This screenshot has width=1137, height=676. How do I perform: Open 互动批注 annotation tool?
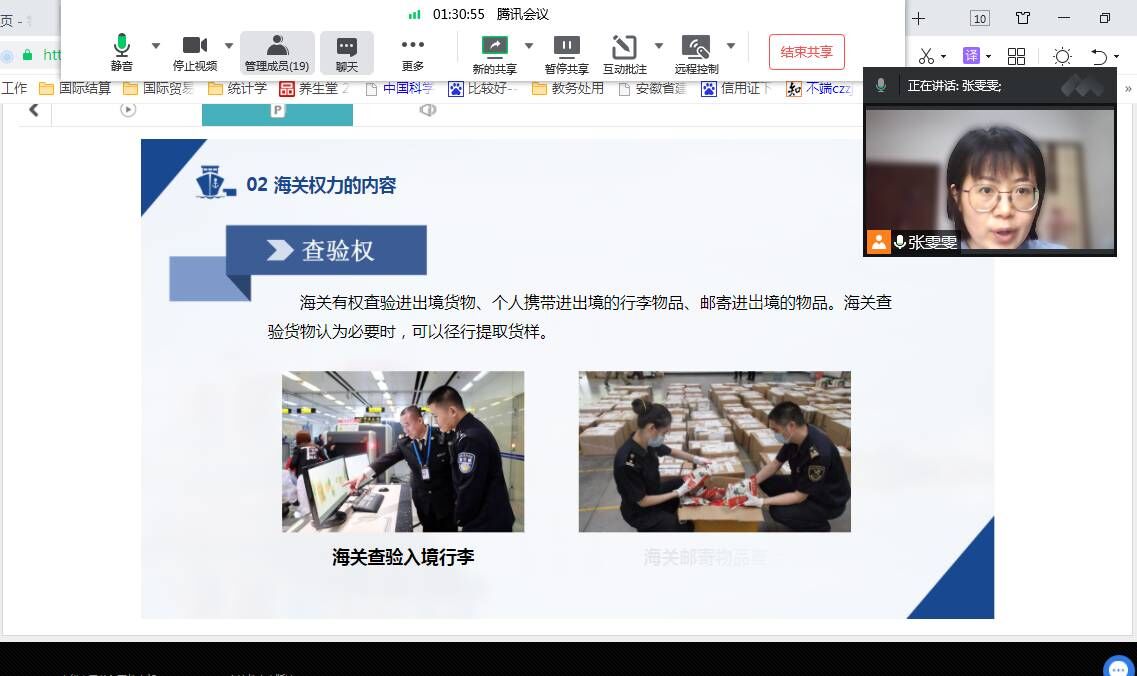pyautogui.click(x=624, y=52)
